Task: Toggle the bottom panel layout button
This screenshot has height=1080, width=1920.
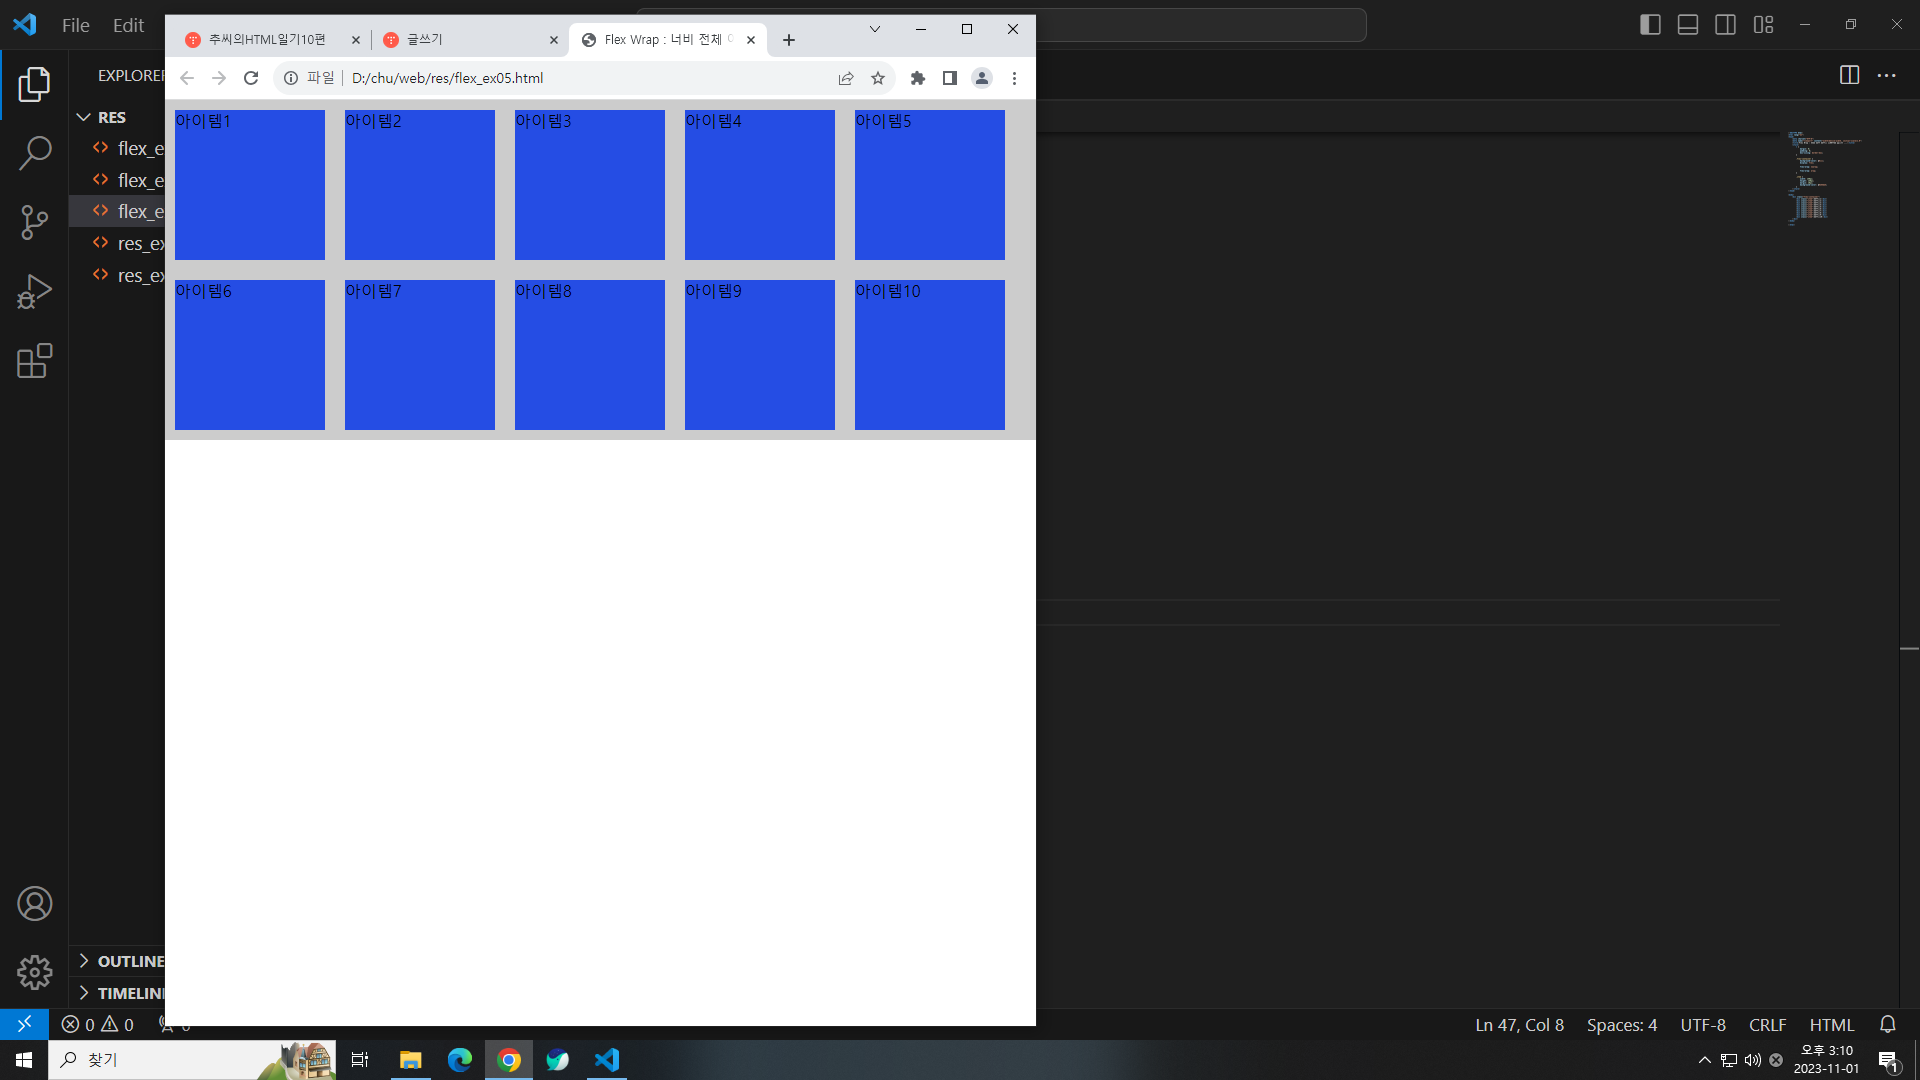Action: point(1688,25)
